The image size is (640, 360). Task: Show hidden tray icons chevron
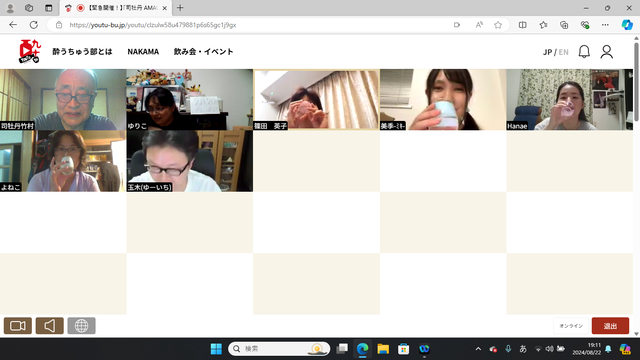click(x=478, y=349)
